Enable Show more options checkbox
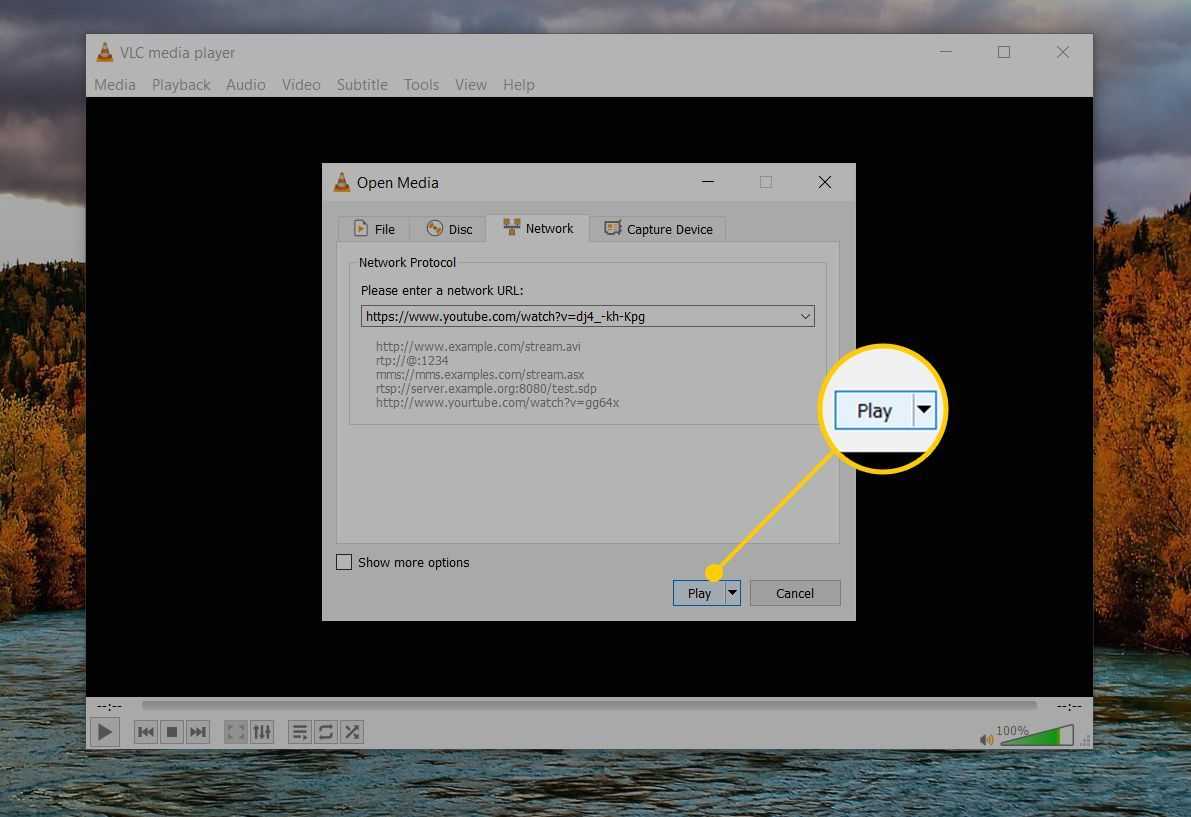This screenshot has height=817, width=1191. coord(344,563)
